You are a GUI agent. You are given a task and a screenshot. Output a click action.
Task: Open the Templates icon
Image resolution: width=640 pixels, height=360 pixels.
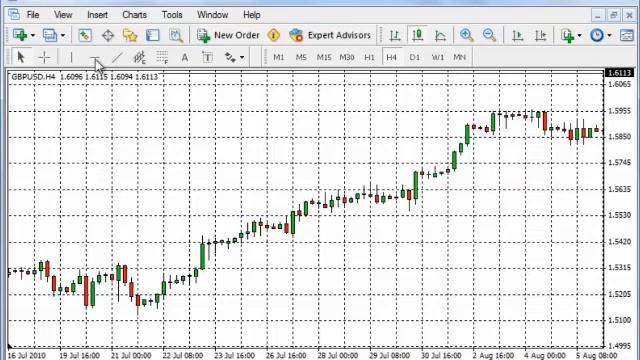pos(627,36)
